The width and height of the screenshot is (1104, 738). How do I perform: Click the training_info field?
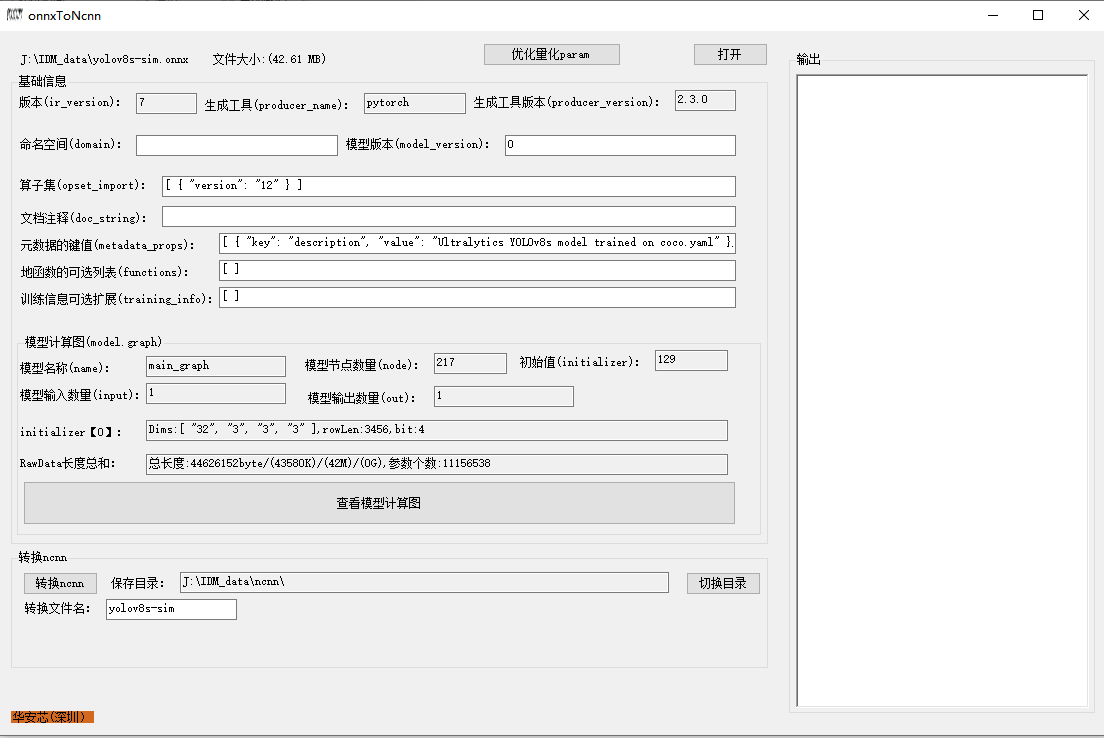point(477,297)
